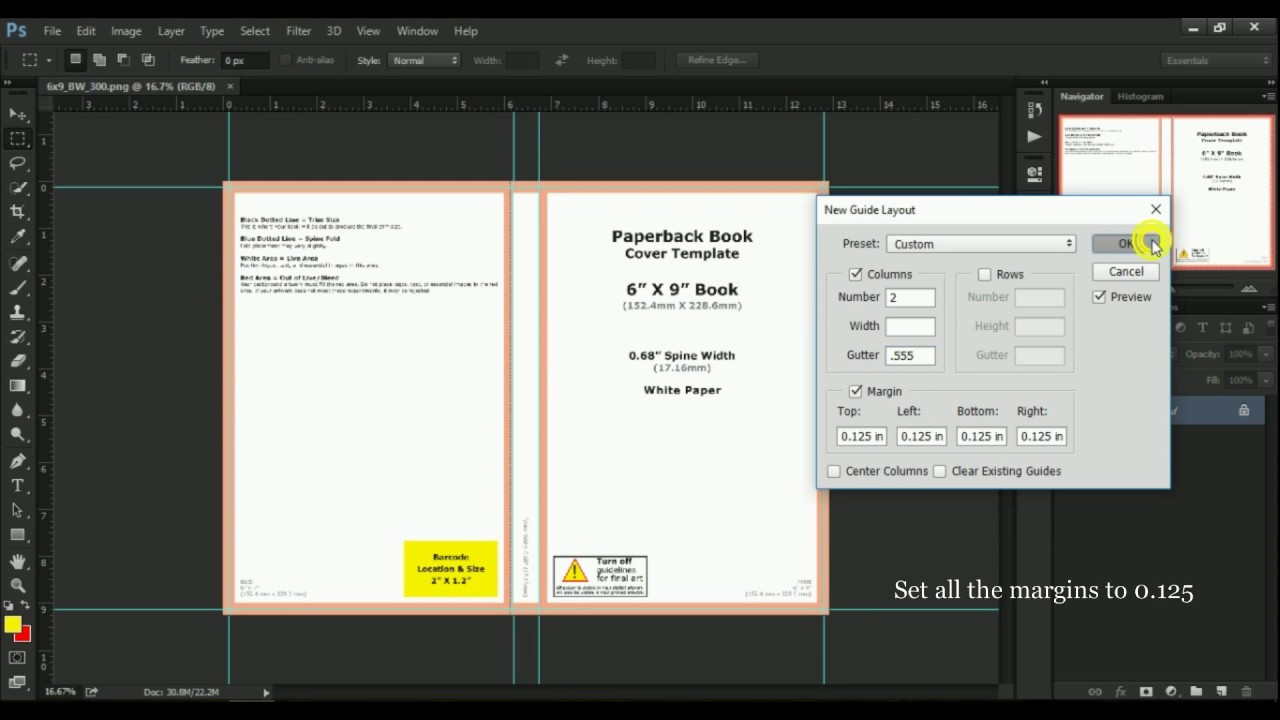Open the status bar info arrow
The height and width of the screenshot is (720, 1280).
[266, 692]
